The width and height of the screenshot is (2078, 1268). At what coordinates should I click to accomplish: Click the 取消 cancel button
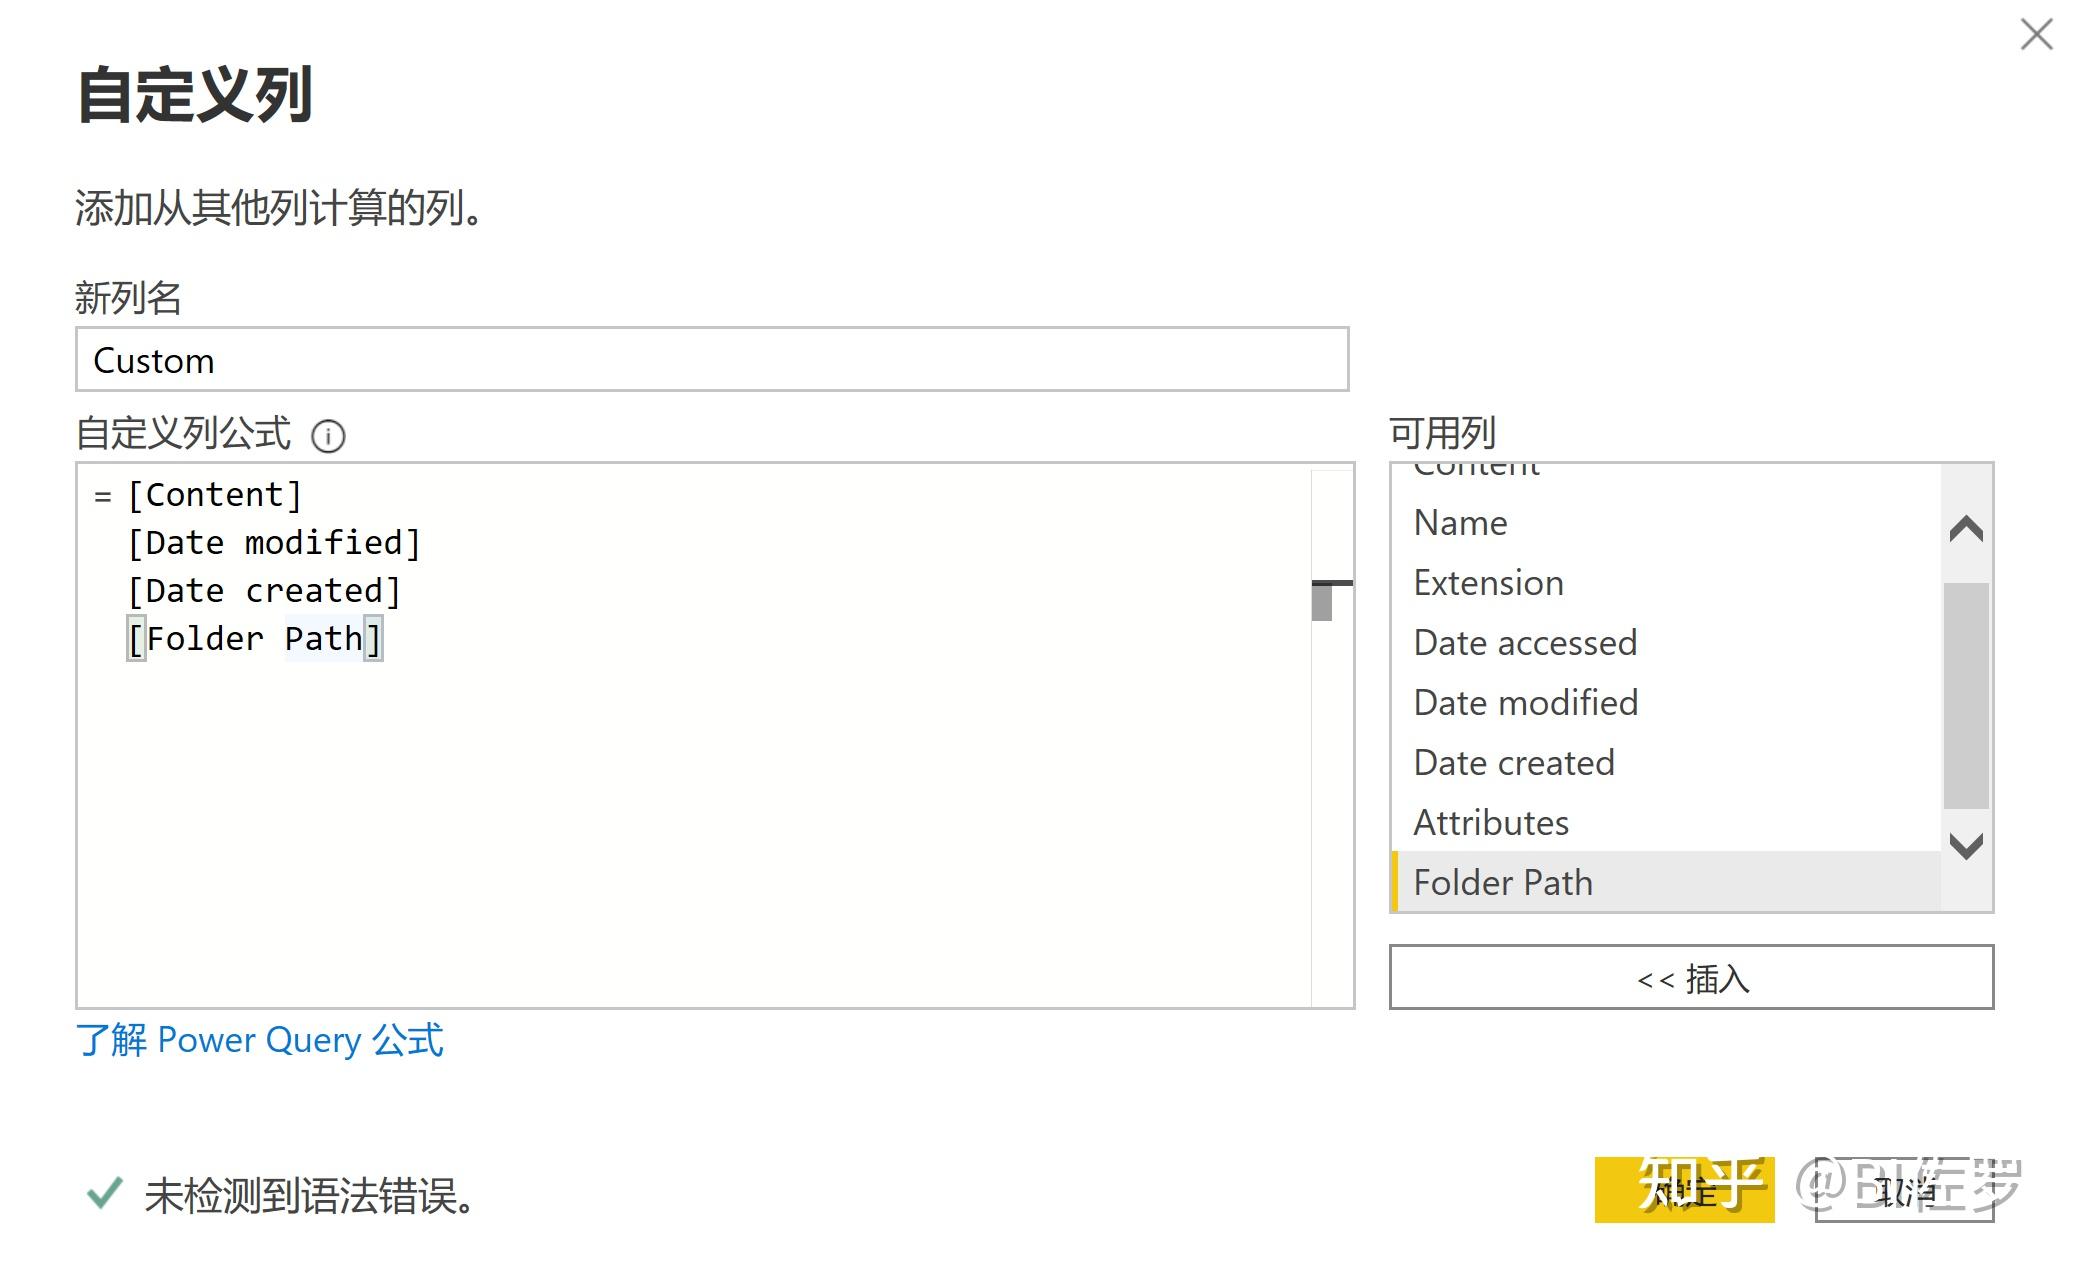1903,1190
